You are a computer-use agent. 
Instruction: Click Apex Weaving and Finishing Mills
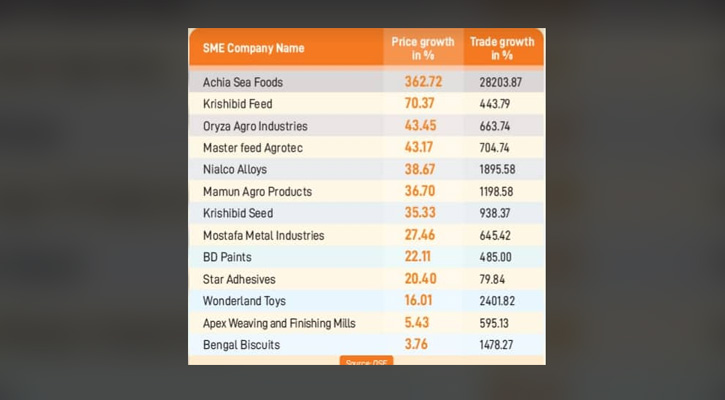(278, 323)
